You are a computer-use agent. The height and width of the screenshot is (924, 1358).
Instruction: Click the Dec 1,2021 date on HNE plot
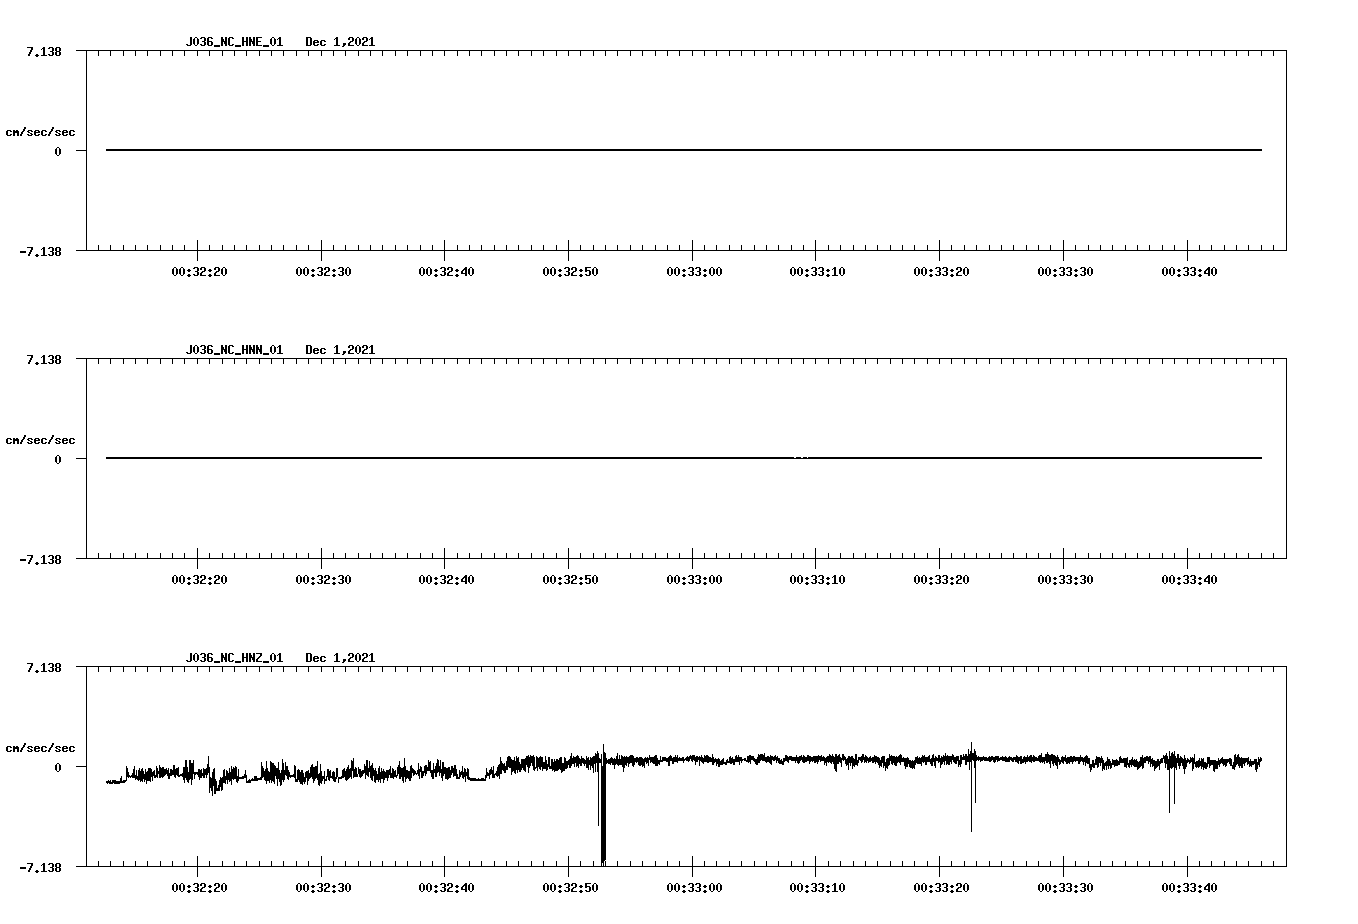coord(340,42)
